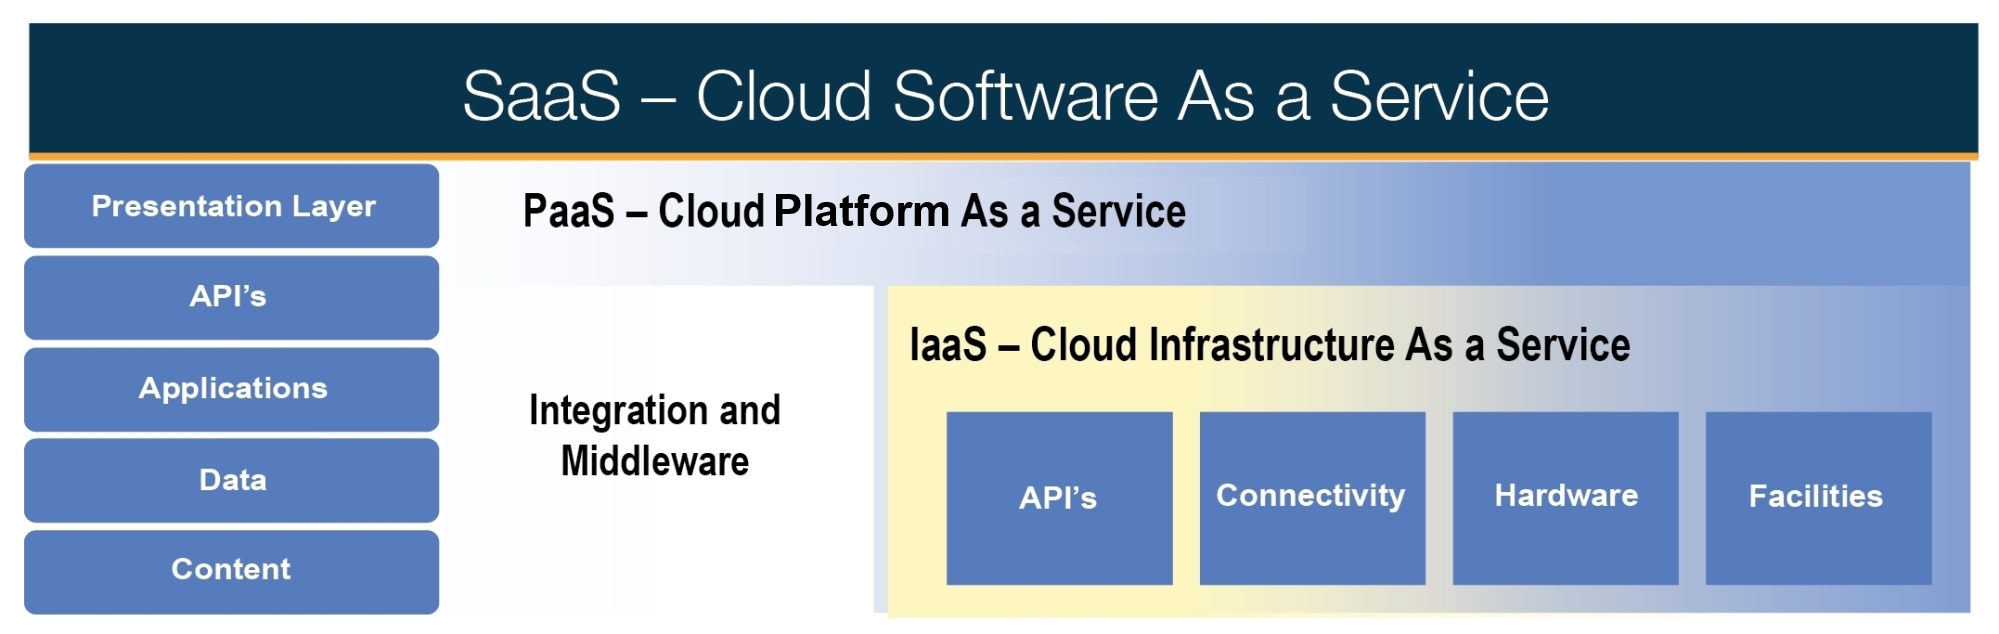The image size is (1999, 634).
Task: Click the API's box inside the IaaS section
Action: (x=1059, y=498)
